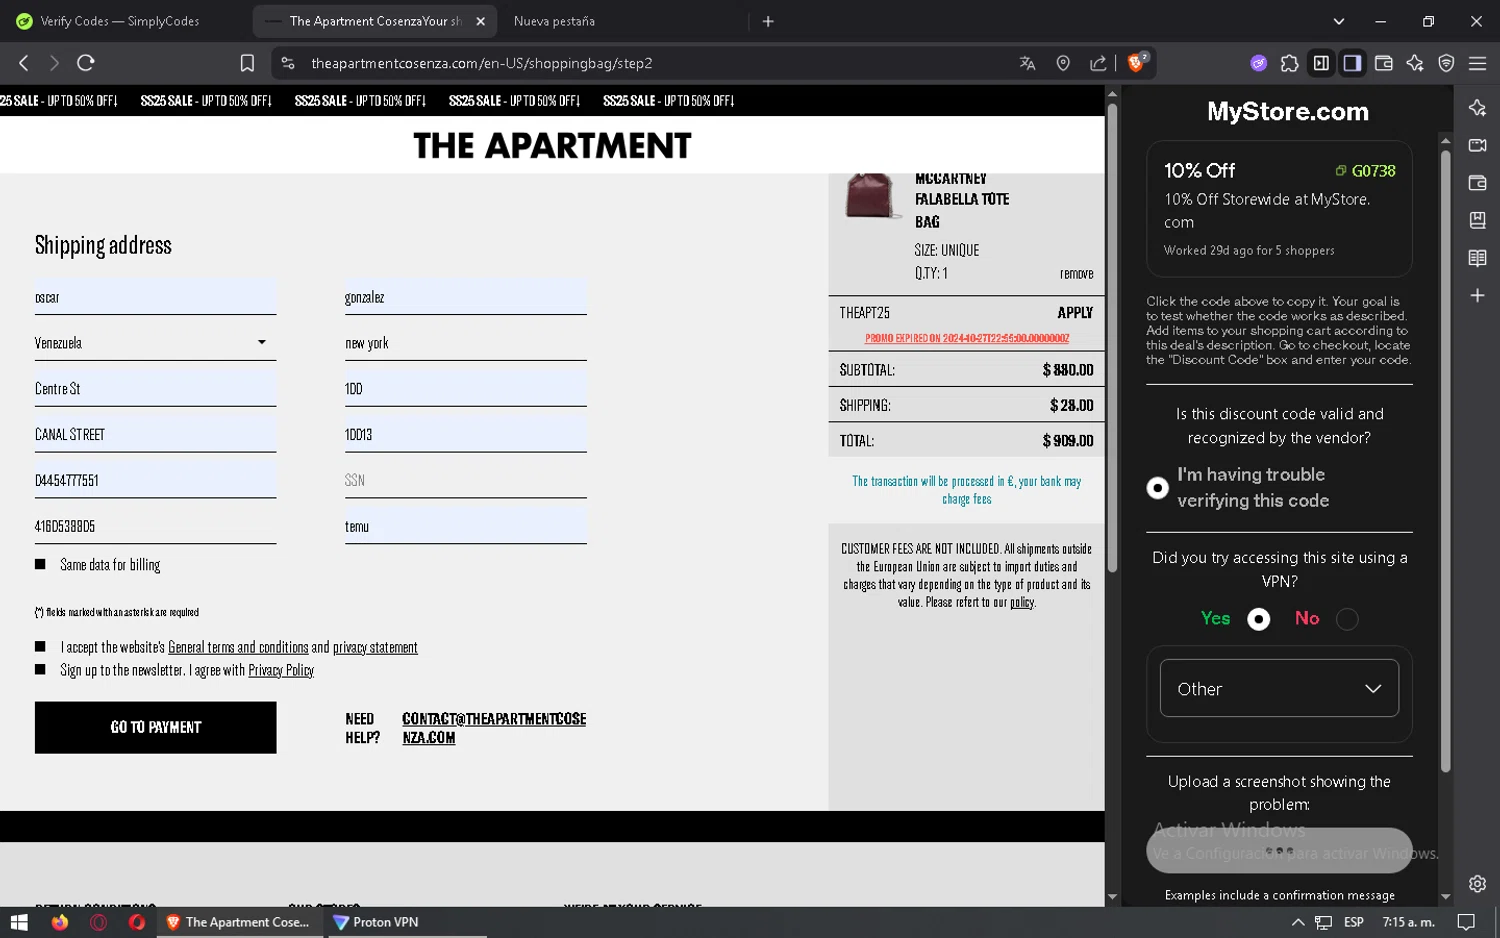Open the browser hamburger menu
Screen dimensions: 1500x938
pos(1477,63)
